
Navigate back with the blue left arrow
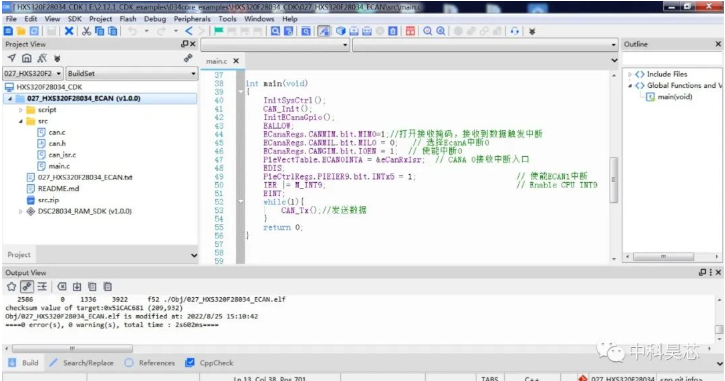189,31
